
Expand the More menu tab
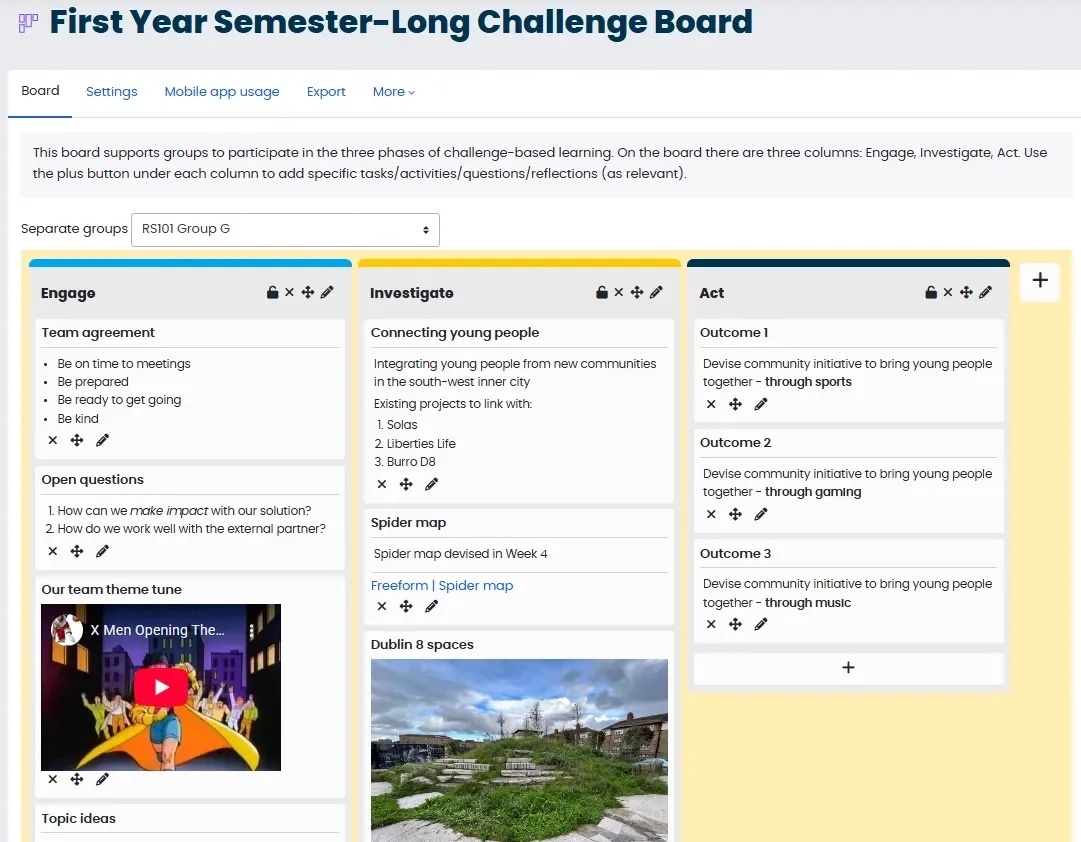[x=394, y=92]
